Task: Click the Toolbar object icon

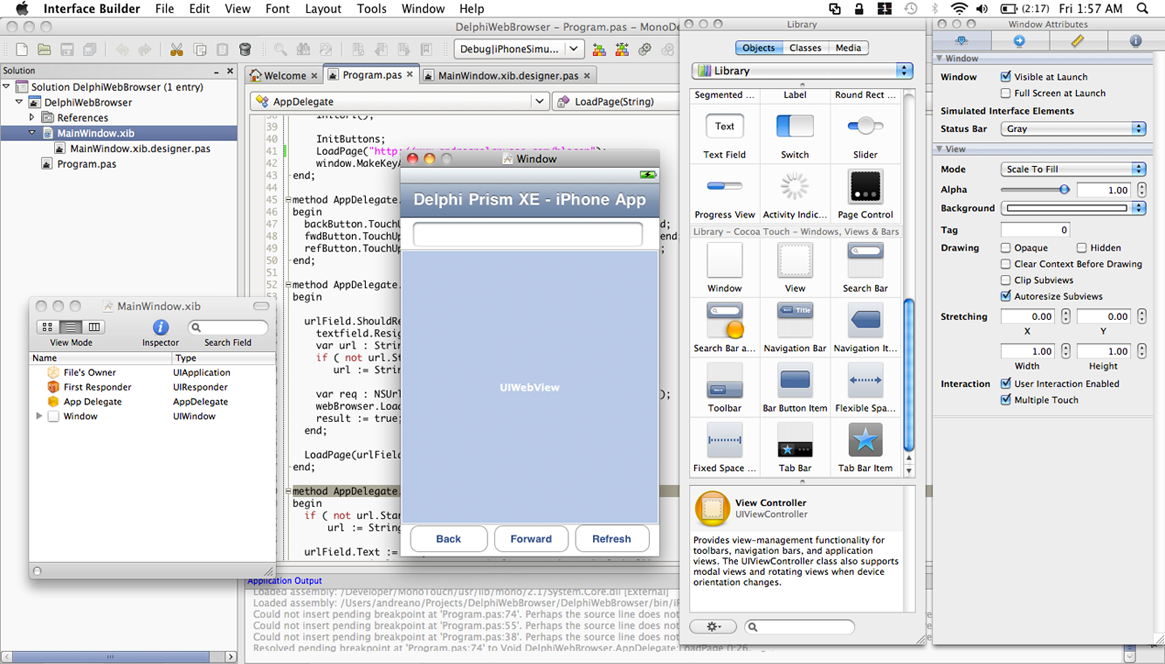Action: pos(725,381)
